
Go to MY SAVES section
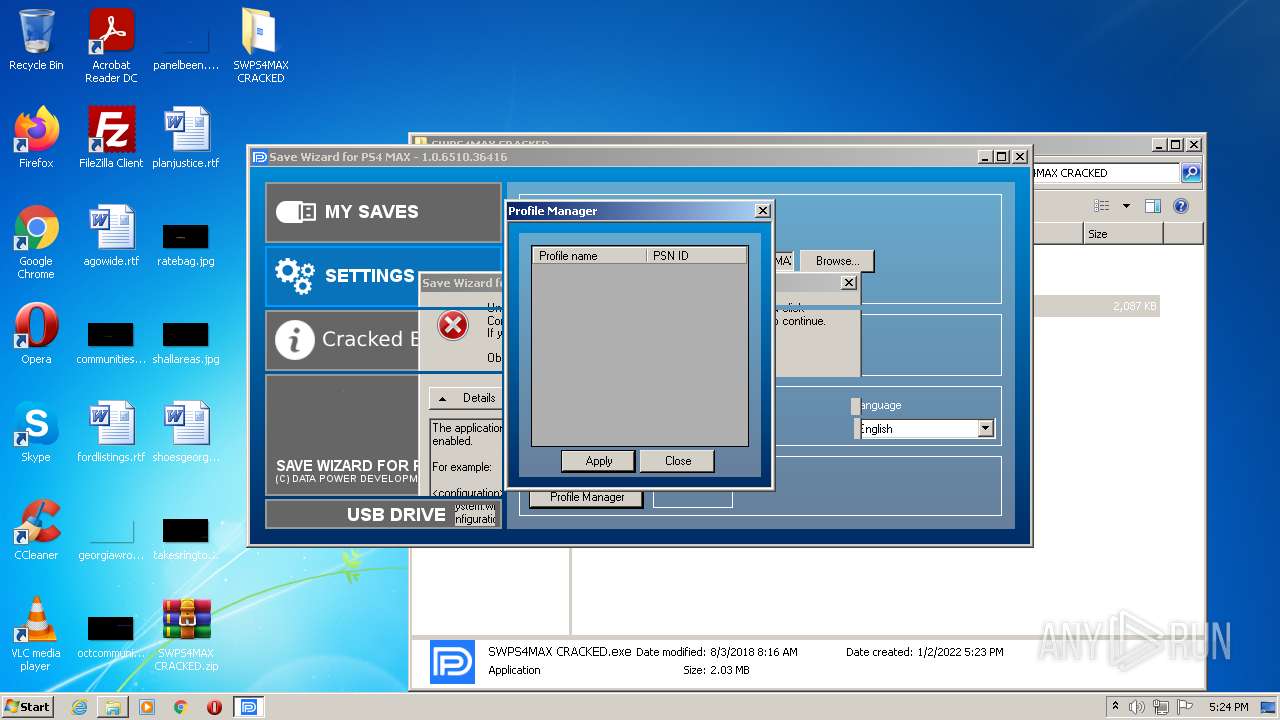(383, 212)
